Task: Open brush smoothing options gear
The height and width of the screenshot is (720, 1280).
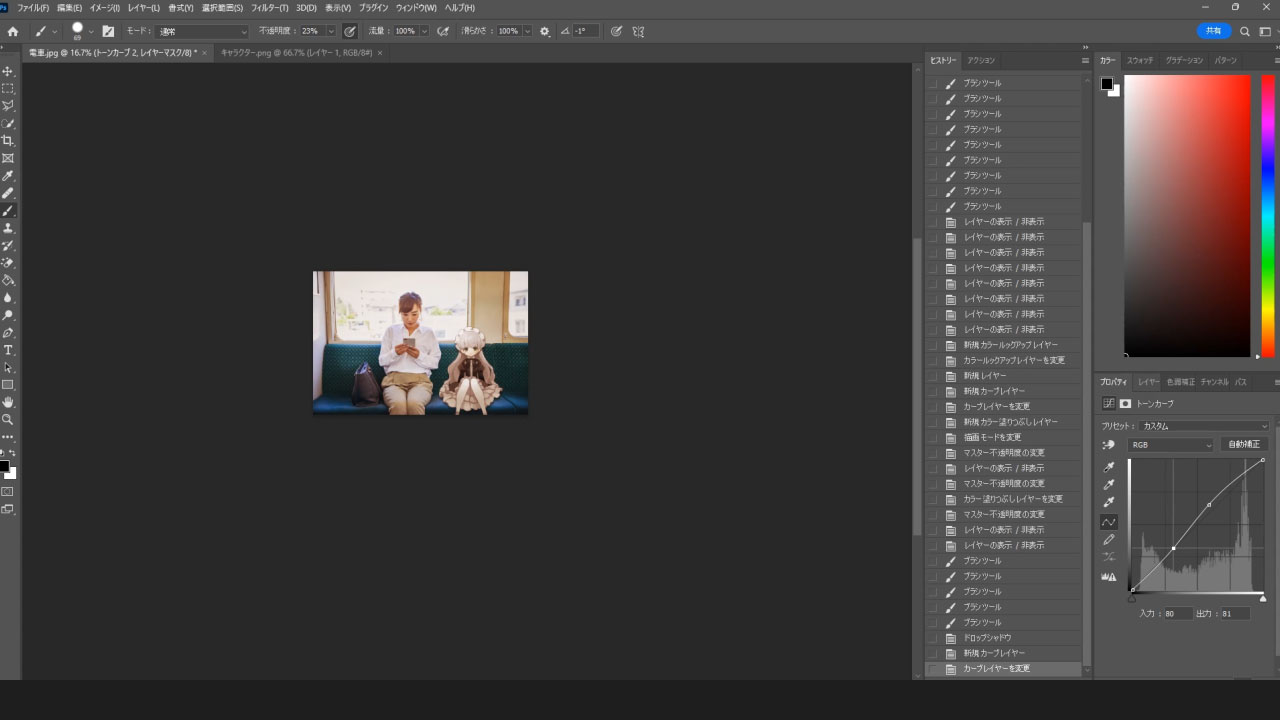Action: (545, 31)
